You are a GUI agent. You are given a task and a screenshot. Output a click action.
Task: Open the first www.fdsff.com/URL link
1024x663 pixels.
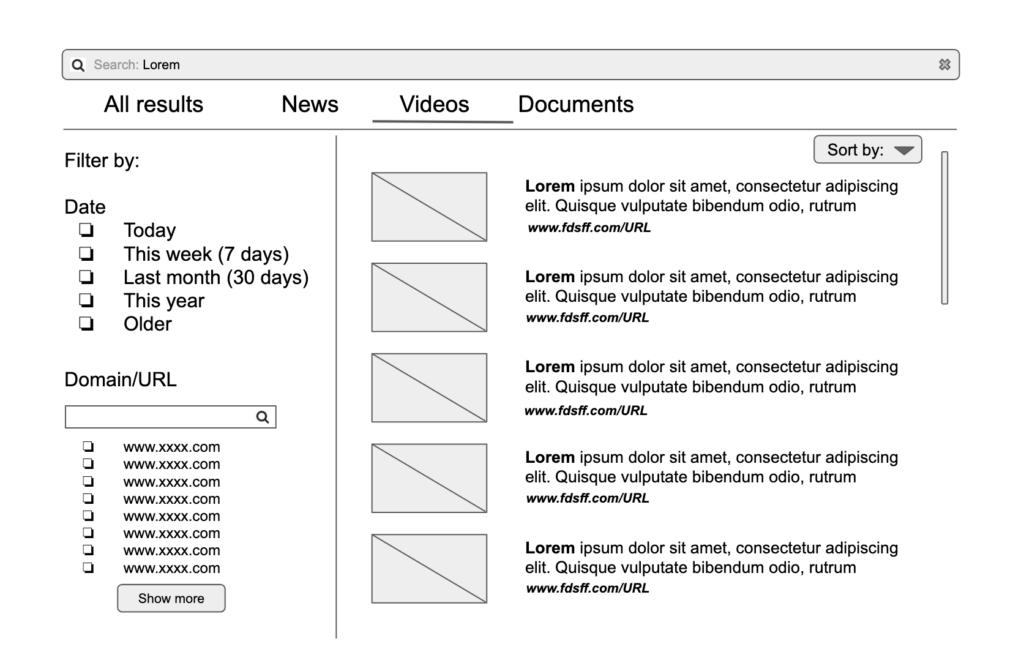point(587,227)
